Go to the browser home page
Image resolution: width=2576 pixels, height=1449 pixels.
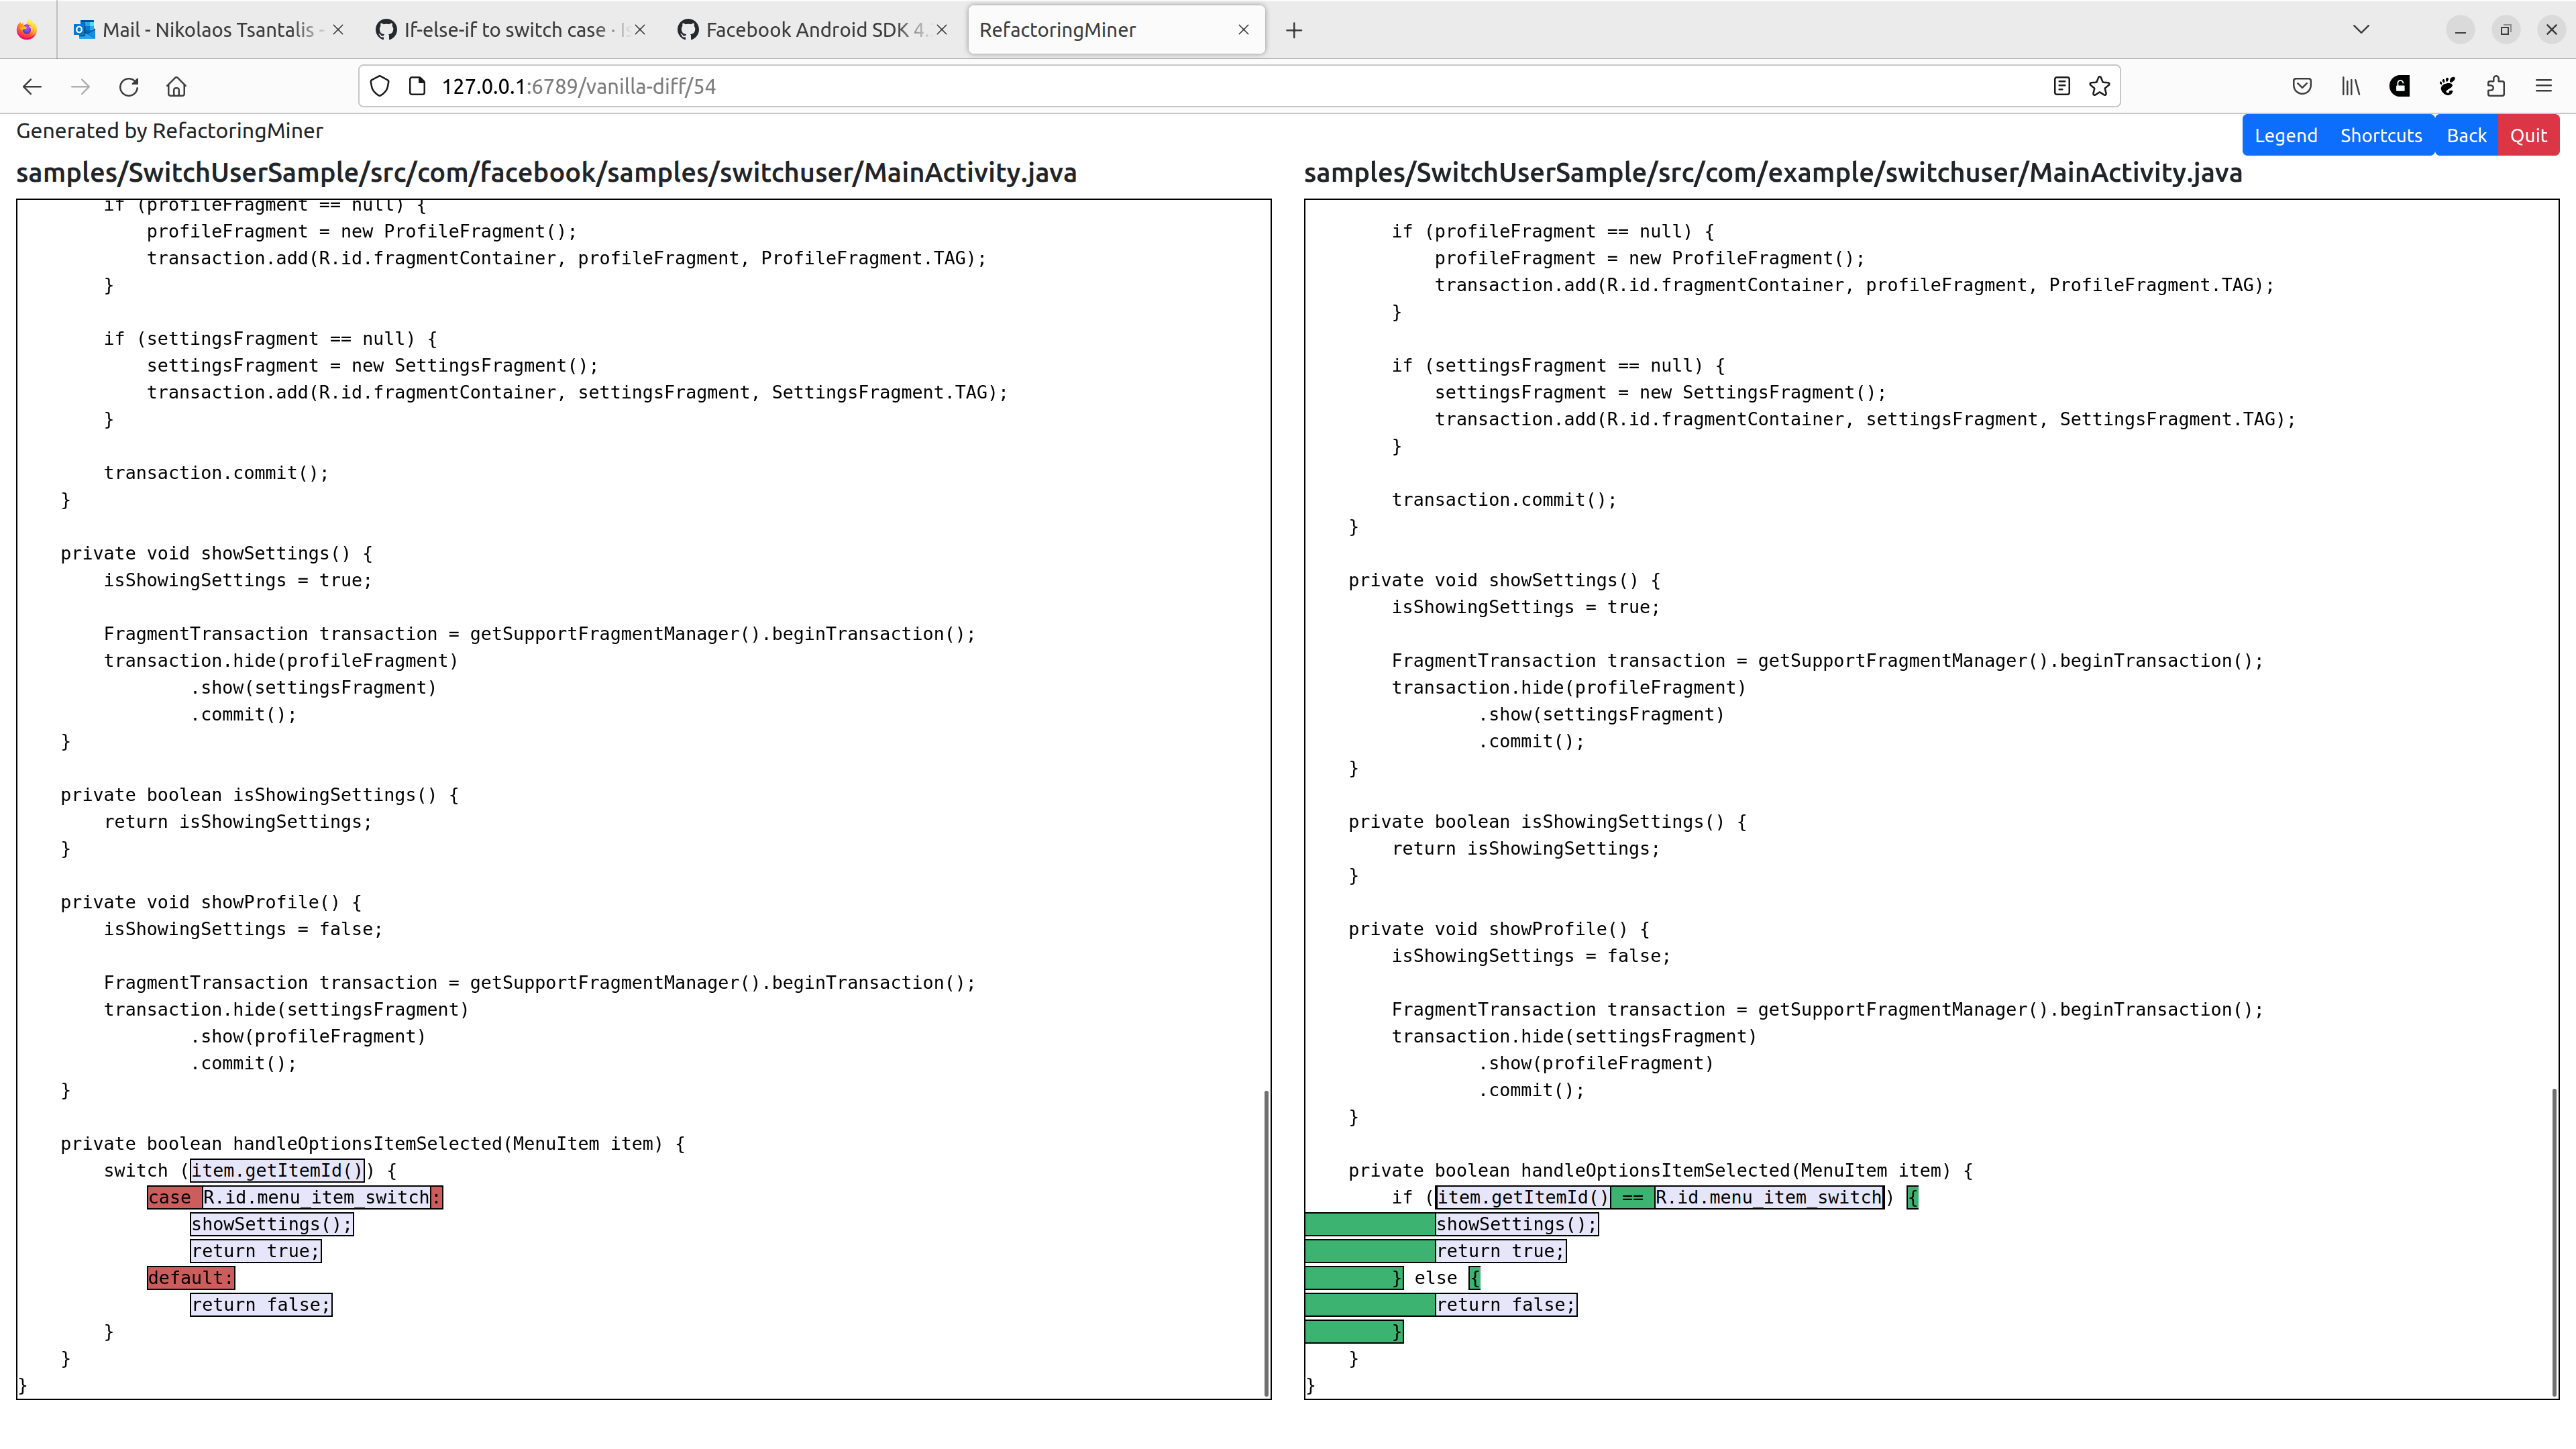click(177, 87)
